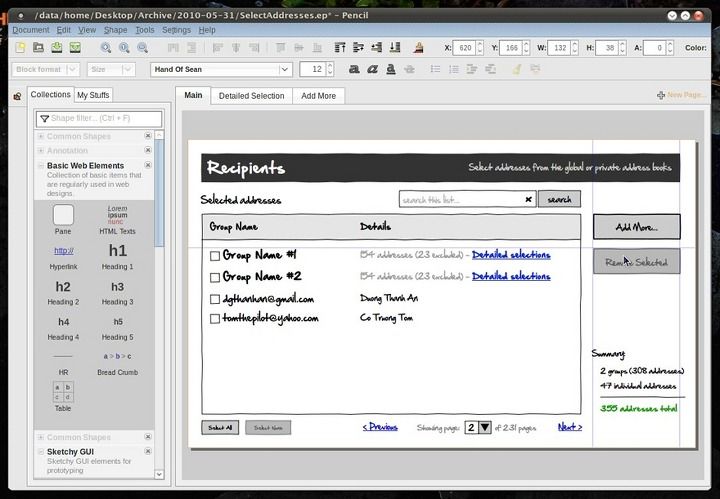
Task: Collapse the Sketchy GUI collection header
Action: click(41, 452)
